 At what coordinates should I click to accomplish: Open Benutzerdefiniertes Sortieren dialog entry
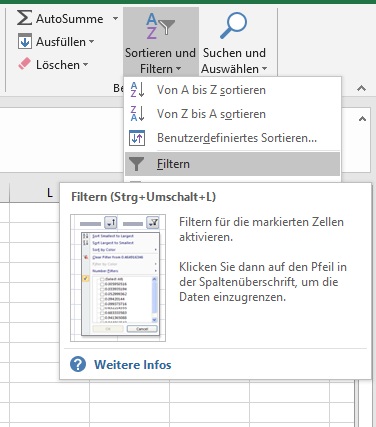point(233,138)
